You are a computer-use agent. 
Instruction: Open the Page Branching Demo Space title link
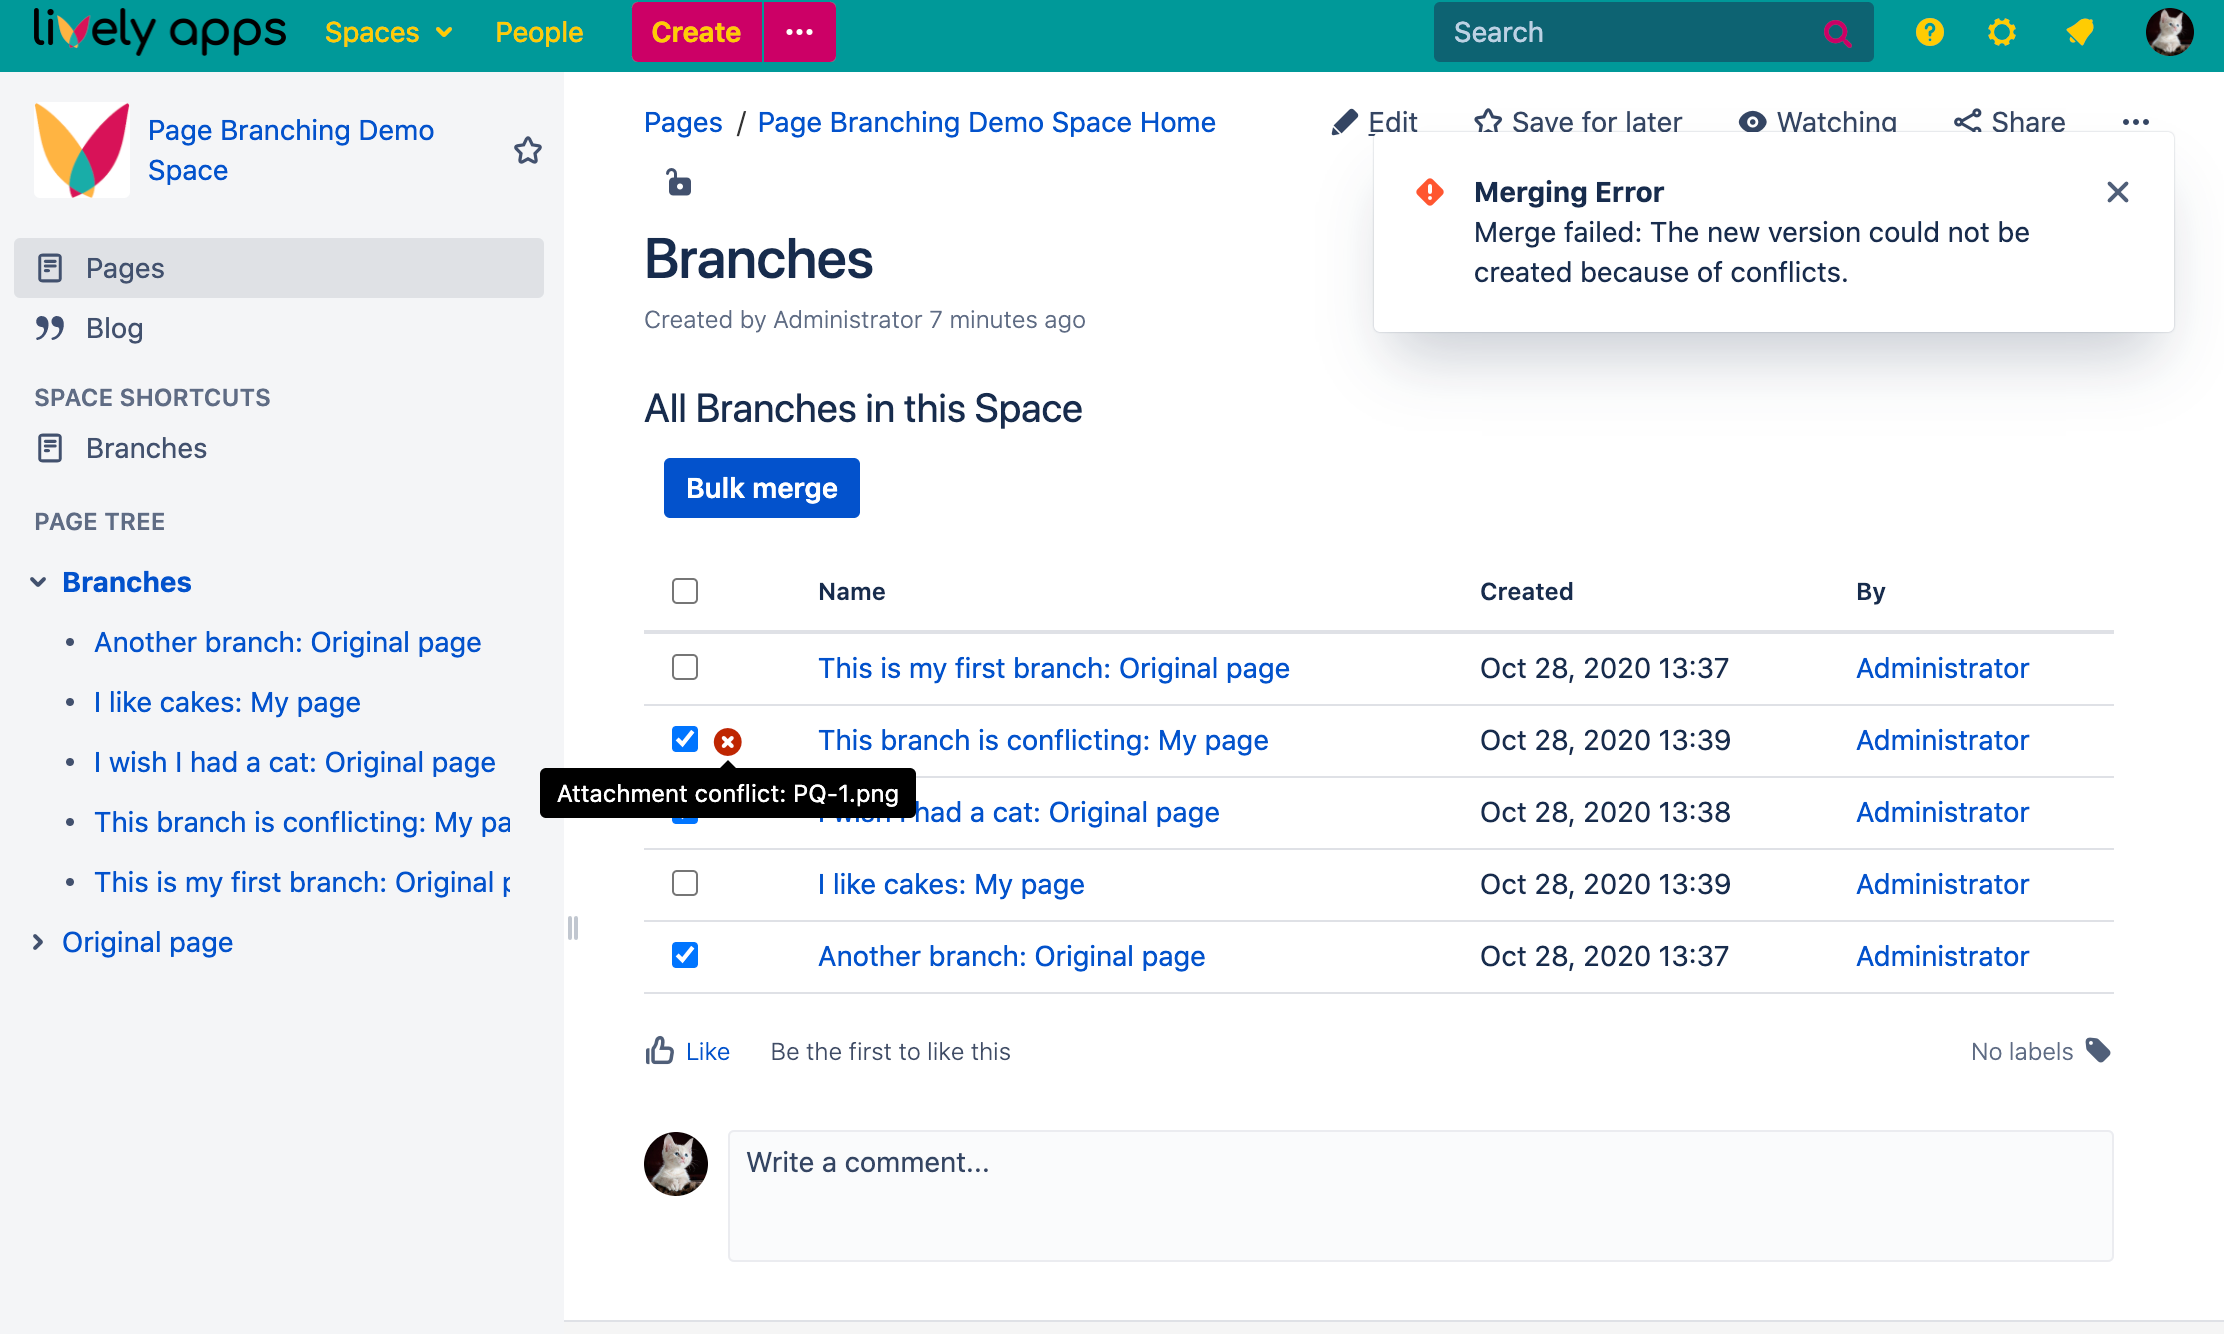coord(291,150)
